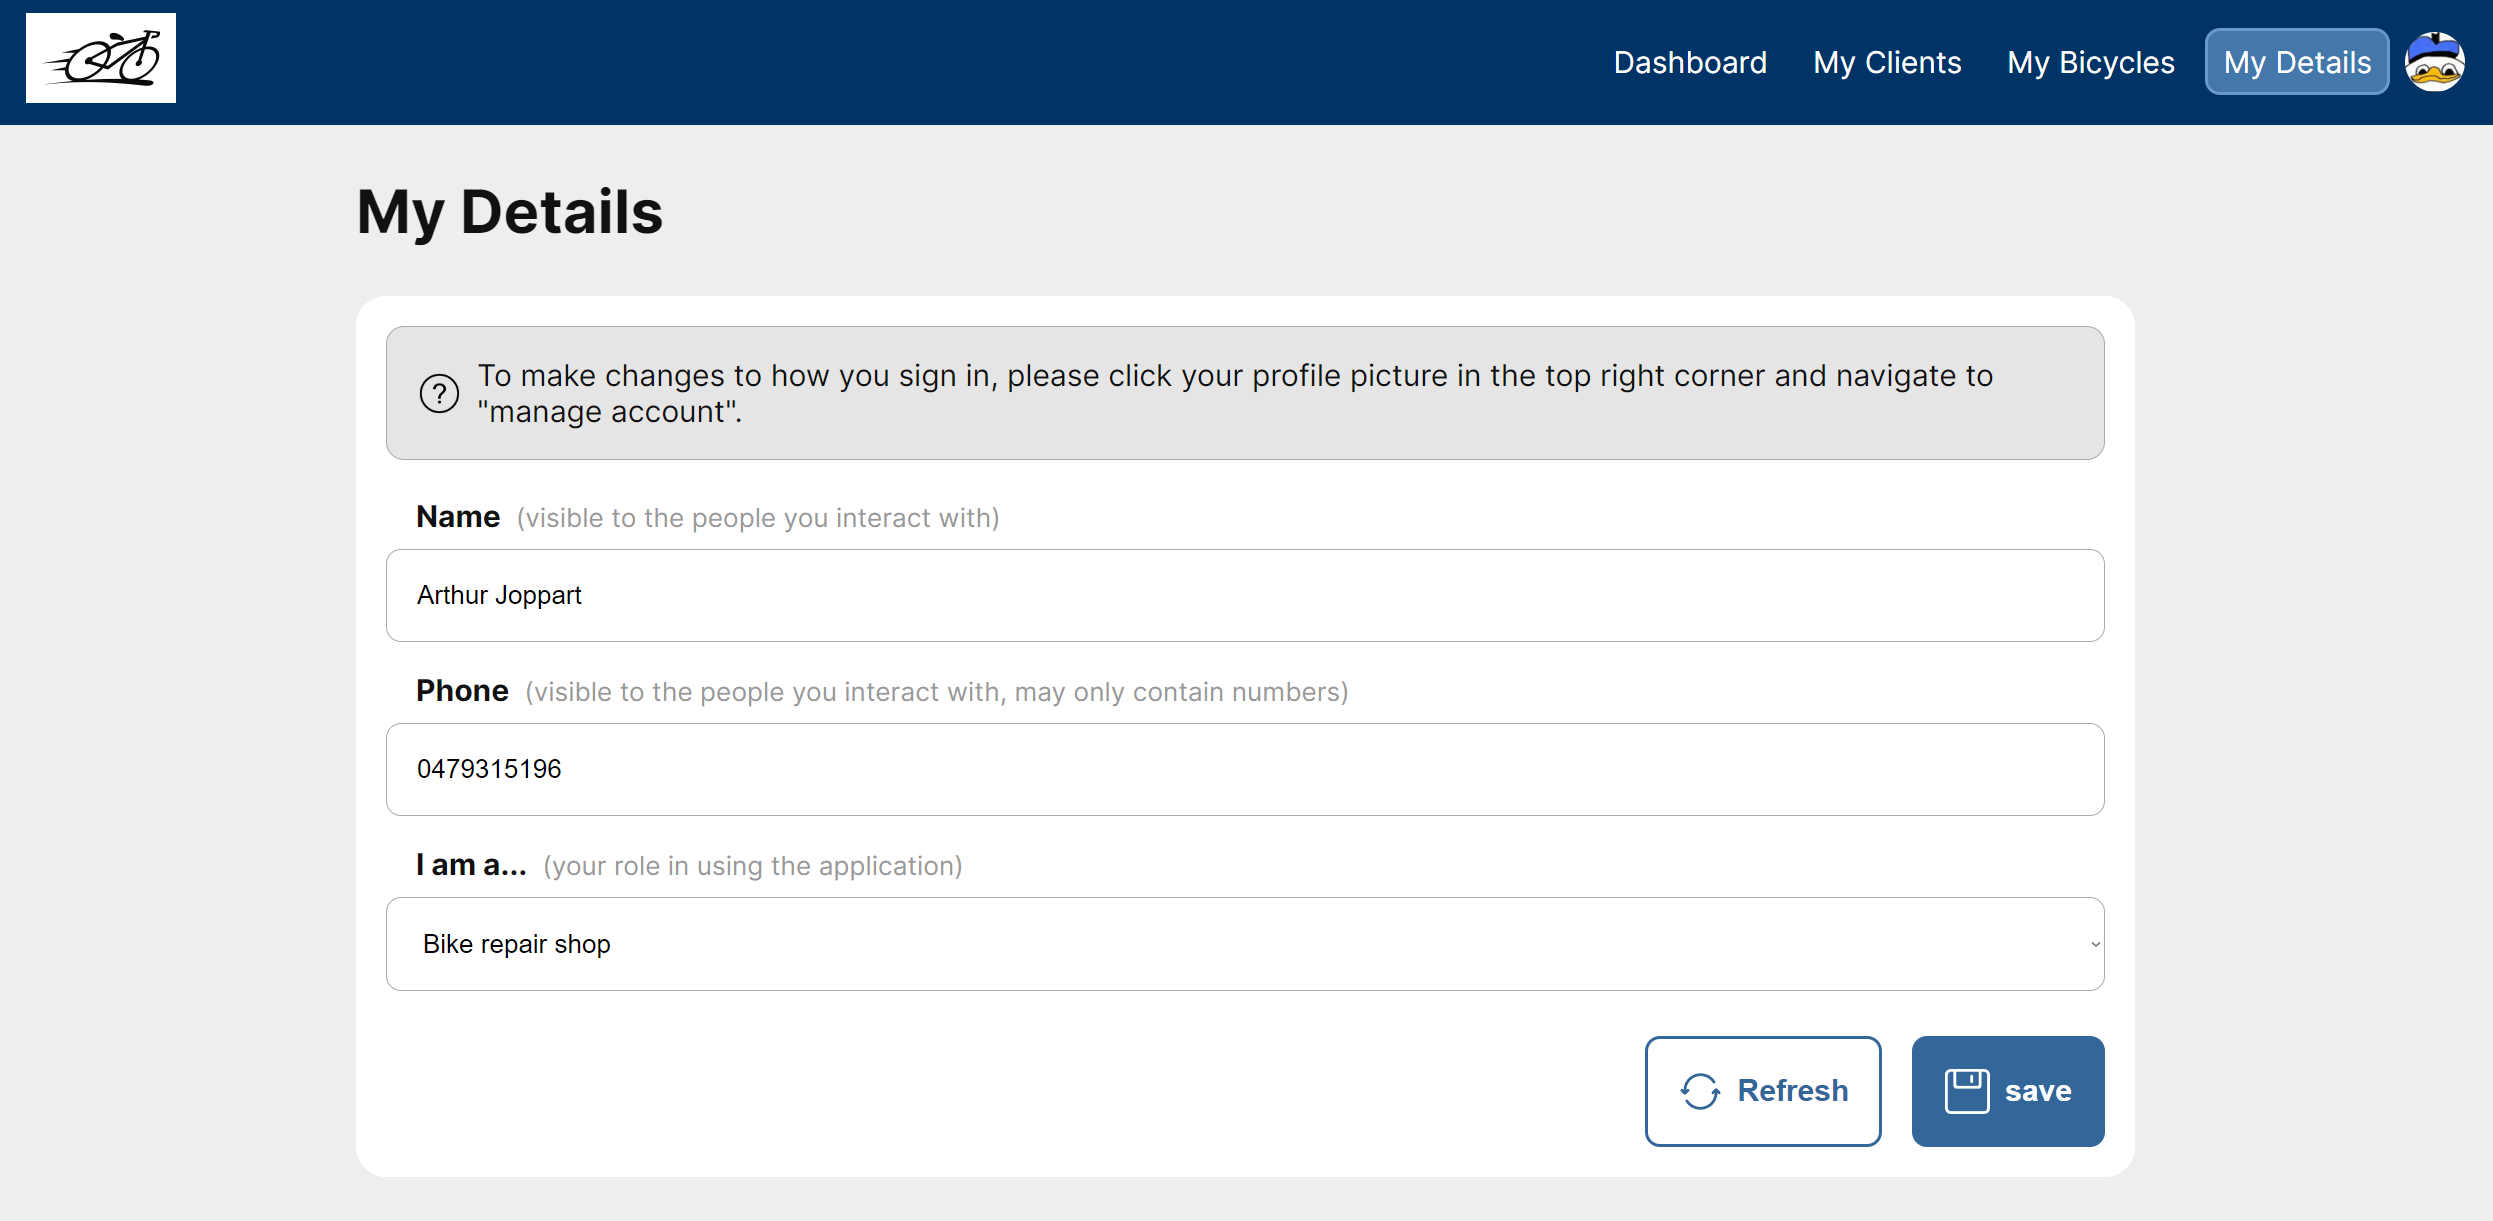Image resolution: width=2493 pixels, height=1221 pixels.
Task: Click the sign-in info notice text
Action: pos(1235,393)
